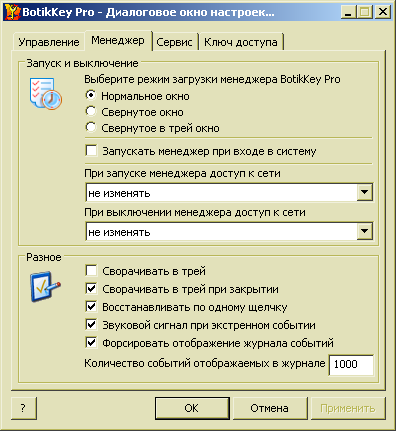Click label Количество событий отображаемых в журнале
The image size is (396, 431).
(205, 363)
